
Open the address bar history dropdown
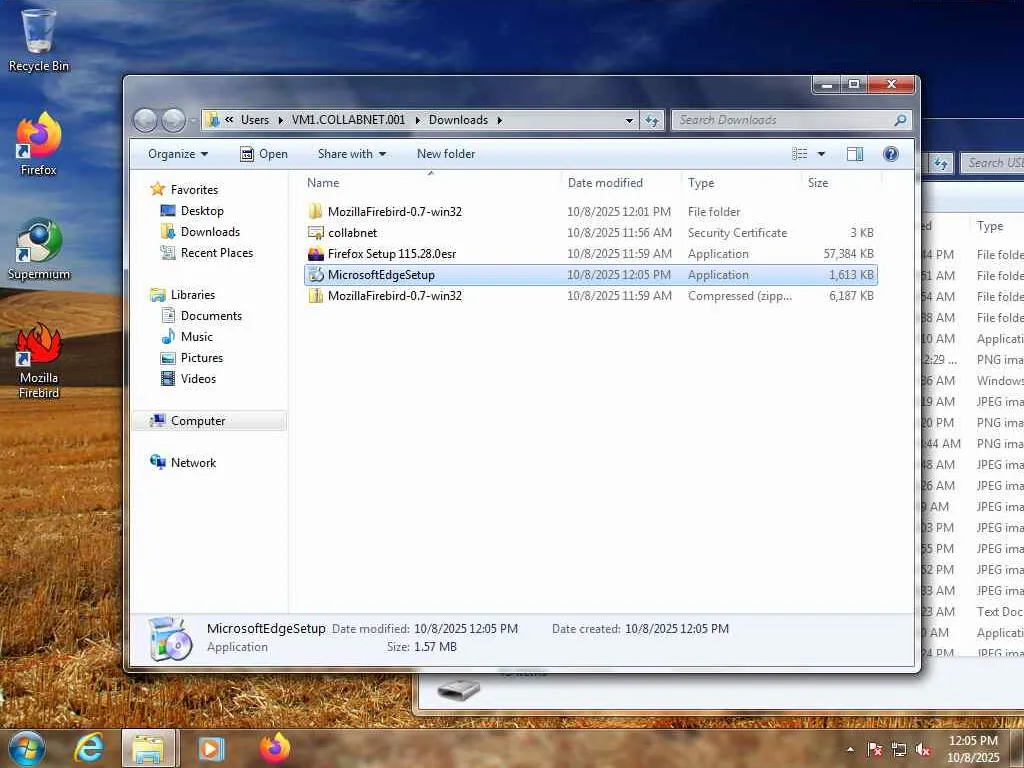point(629,120)
